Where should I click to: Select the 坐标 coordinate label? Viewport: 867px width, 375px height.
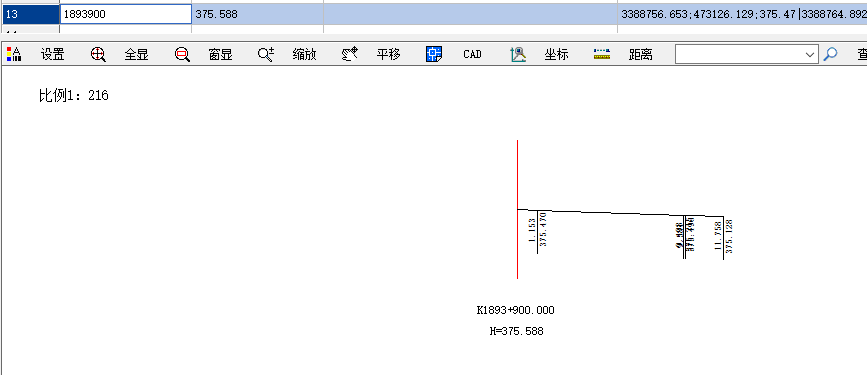tap(557, 54)
